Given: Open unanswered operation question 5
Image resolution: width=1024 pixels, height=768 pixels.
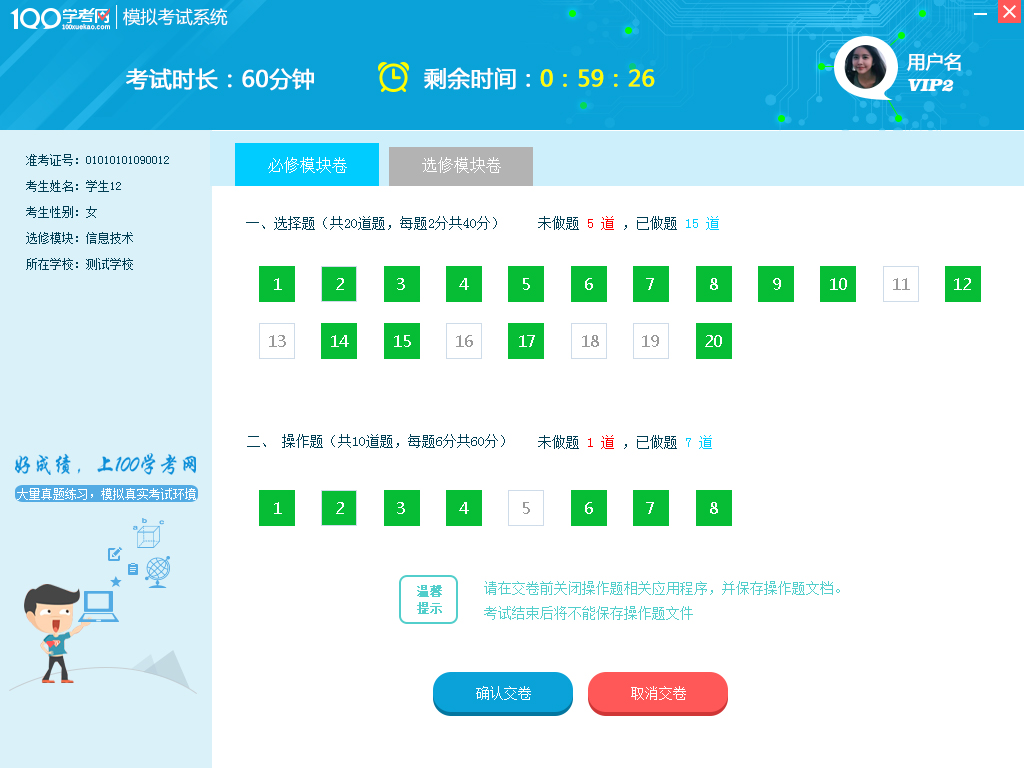Looking at the screenshot, I should coord(526,508).
